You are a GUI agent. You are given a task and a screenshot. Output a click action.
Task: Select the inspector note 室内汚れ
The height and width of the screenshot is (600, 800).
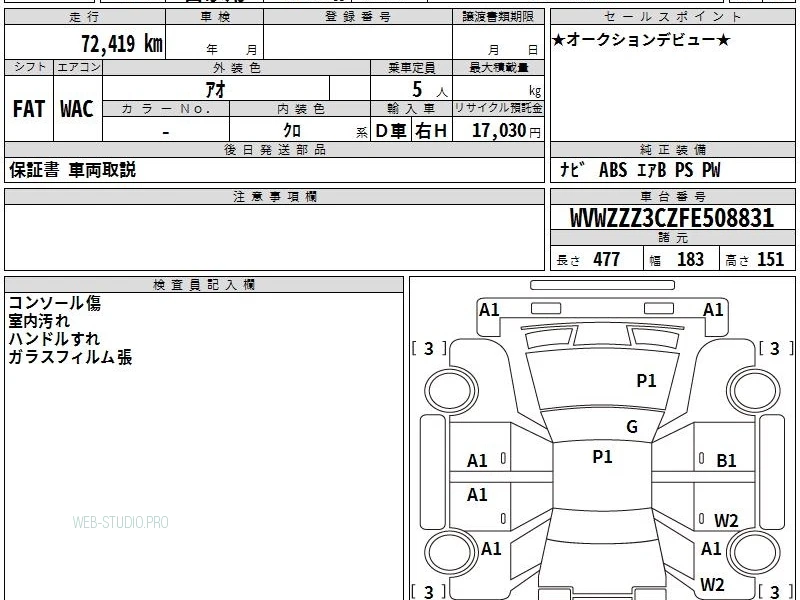point(39,321)
